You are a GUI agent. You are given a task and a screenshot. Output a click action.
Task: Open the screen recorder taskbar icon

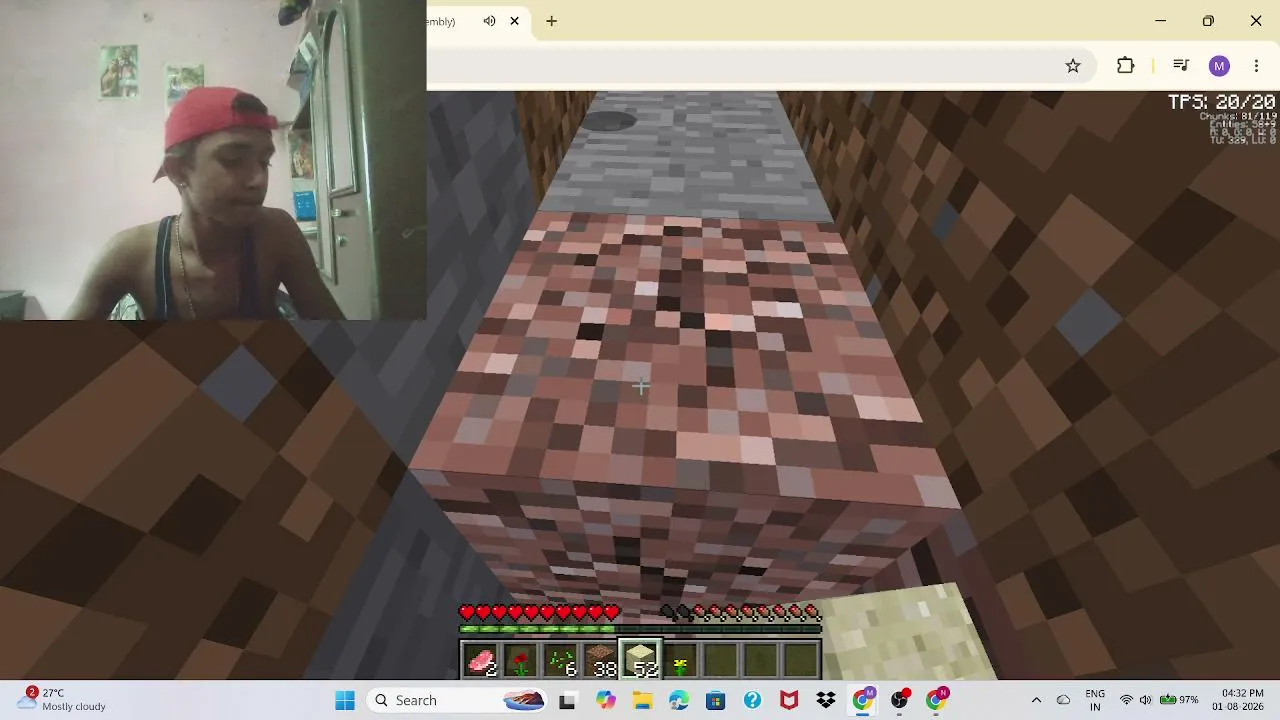pyautogui.click(x=900, y=700)
